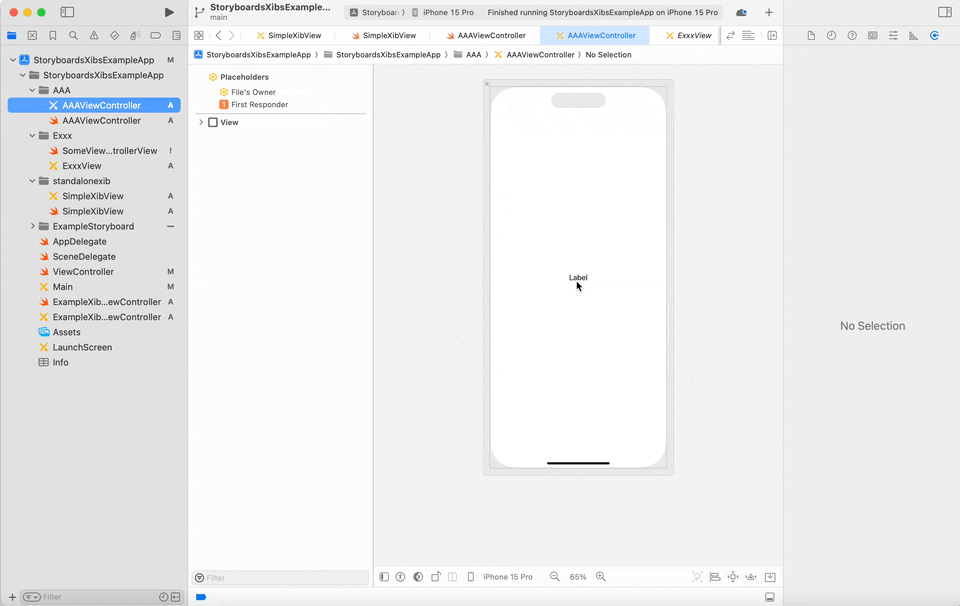The width and height of the screenshot is (960, 606).
Task: Zoom out the canvas
Action: tap(555, 577)
